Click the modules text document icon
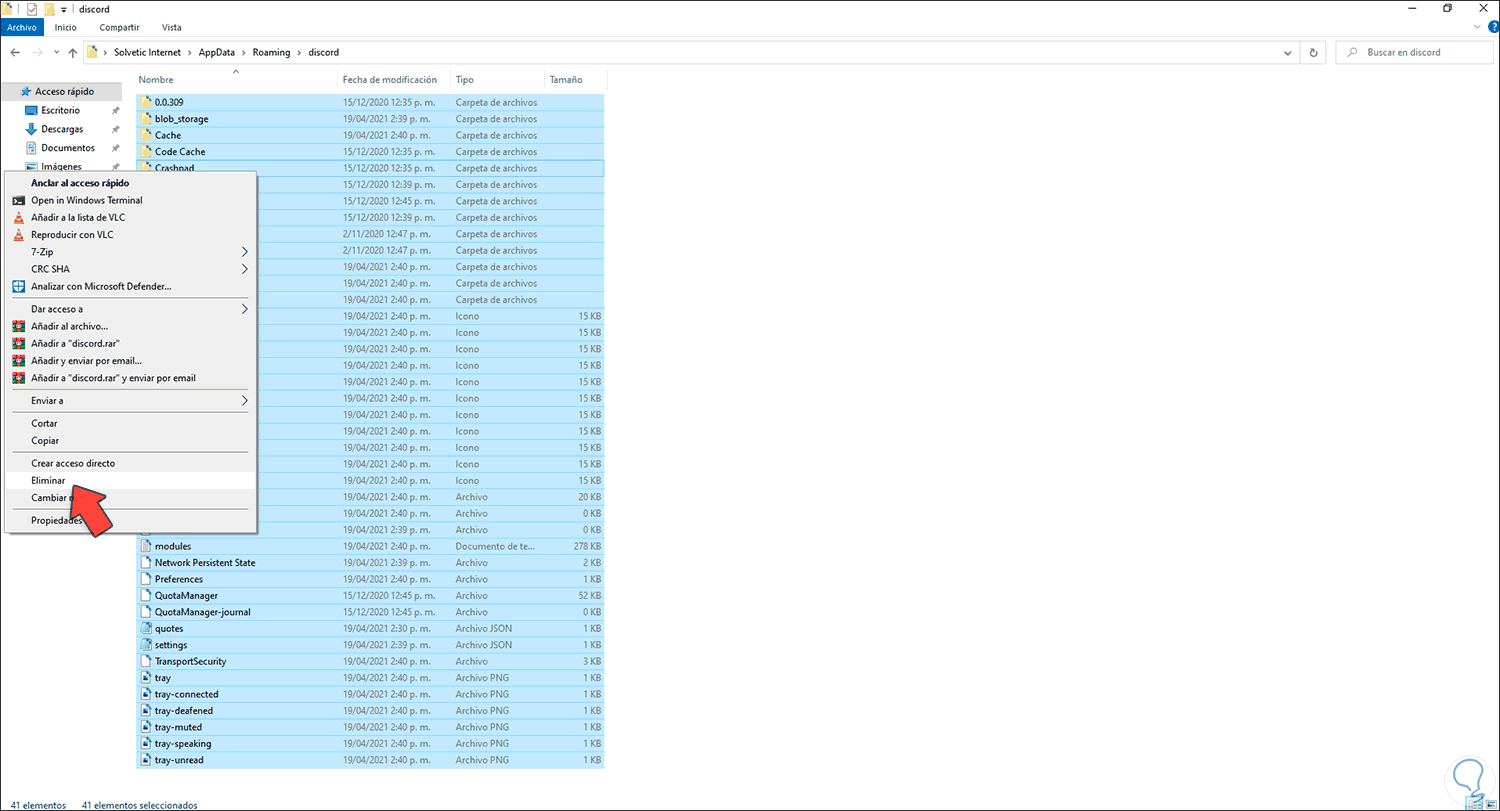 146,546
